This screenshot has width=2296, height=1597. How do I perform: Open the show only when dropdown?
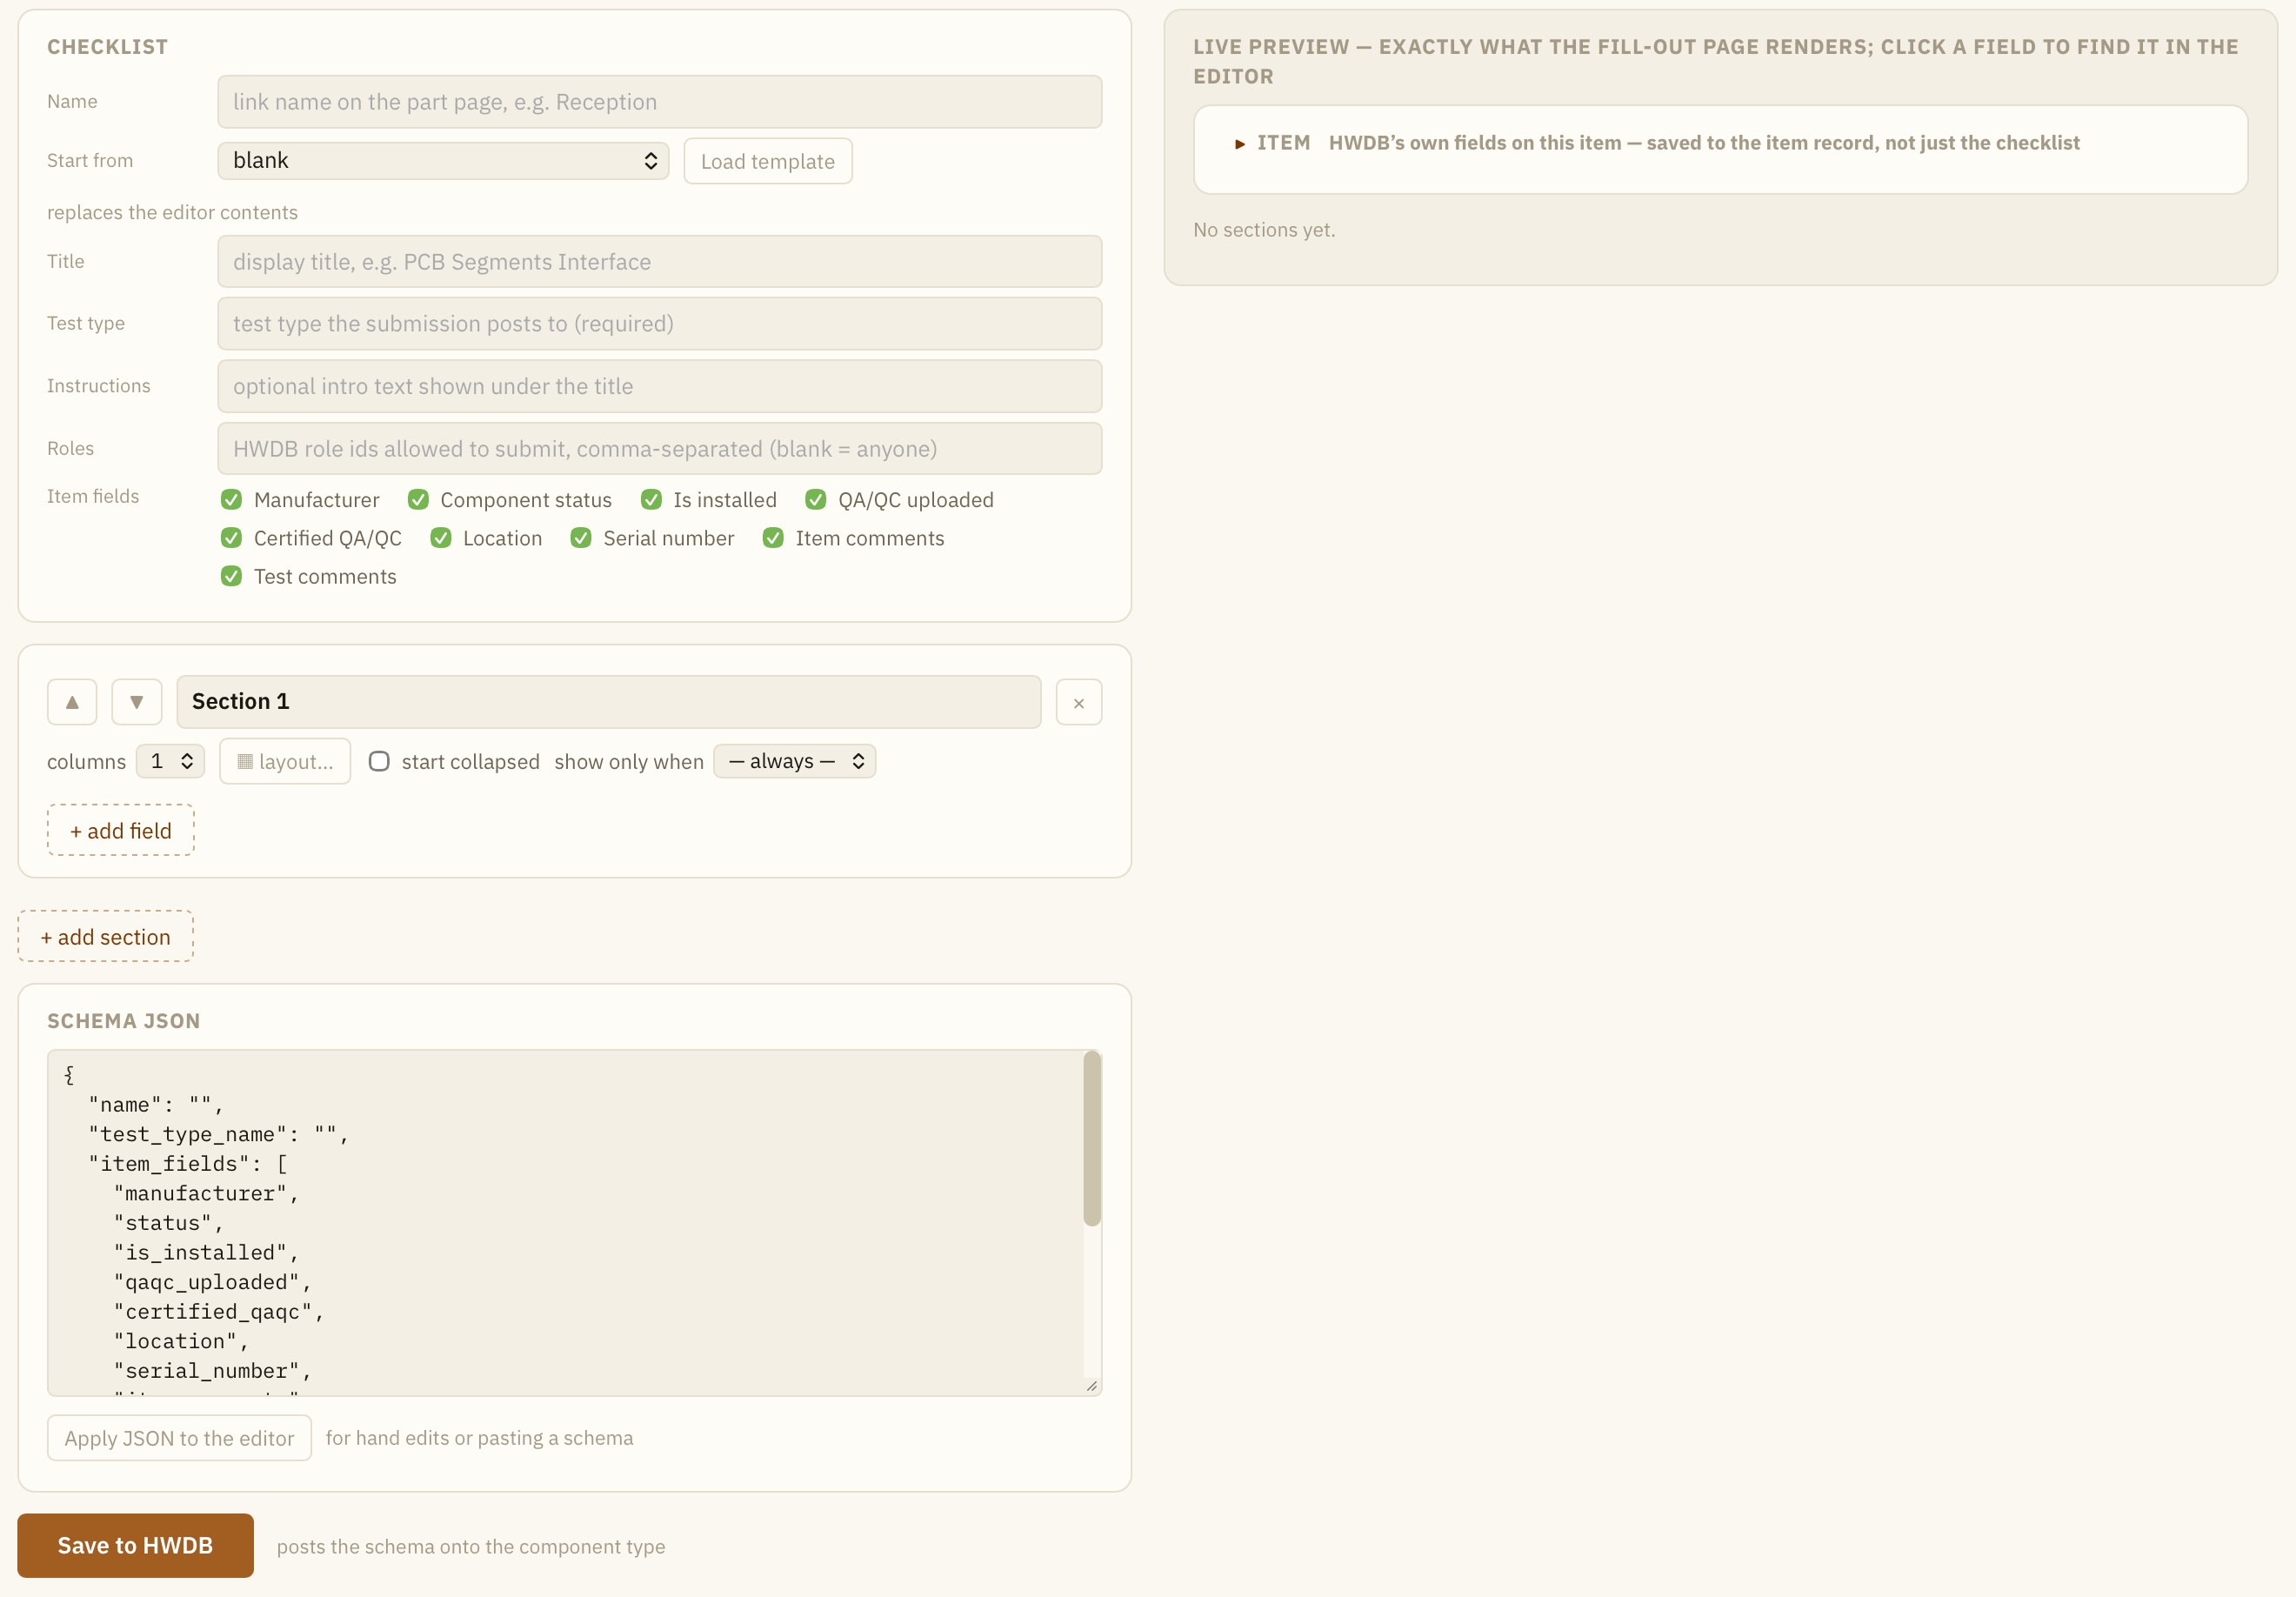[795, 762]
